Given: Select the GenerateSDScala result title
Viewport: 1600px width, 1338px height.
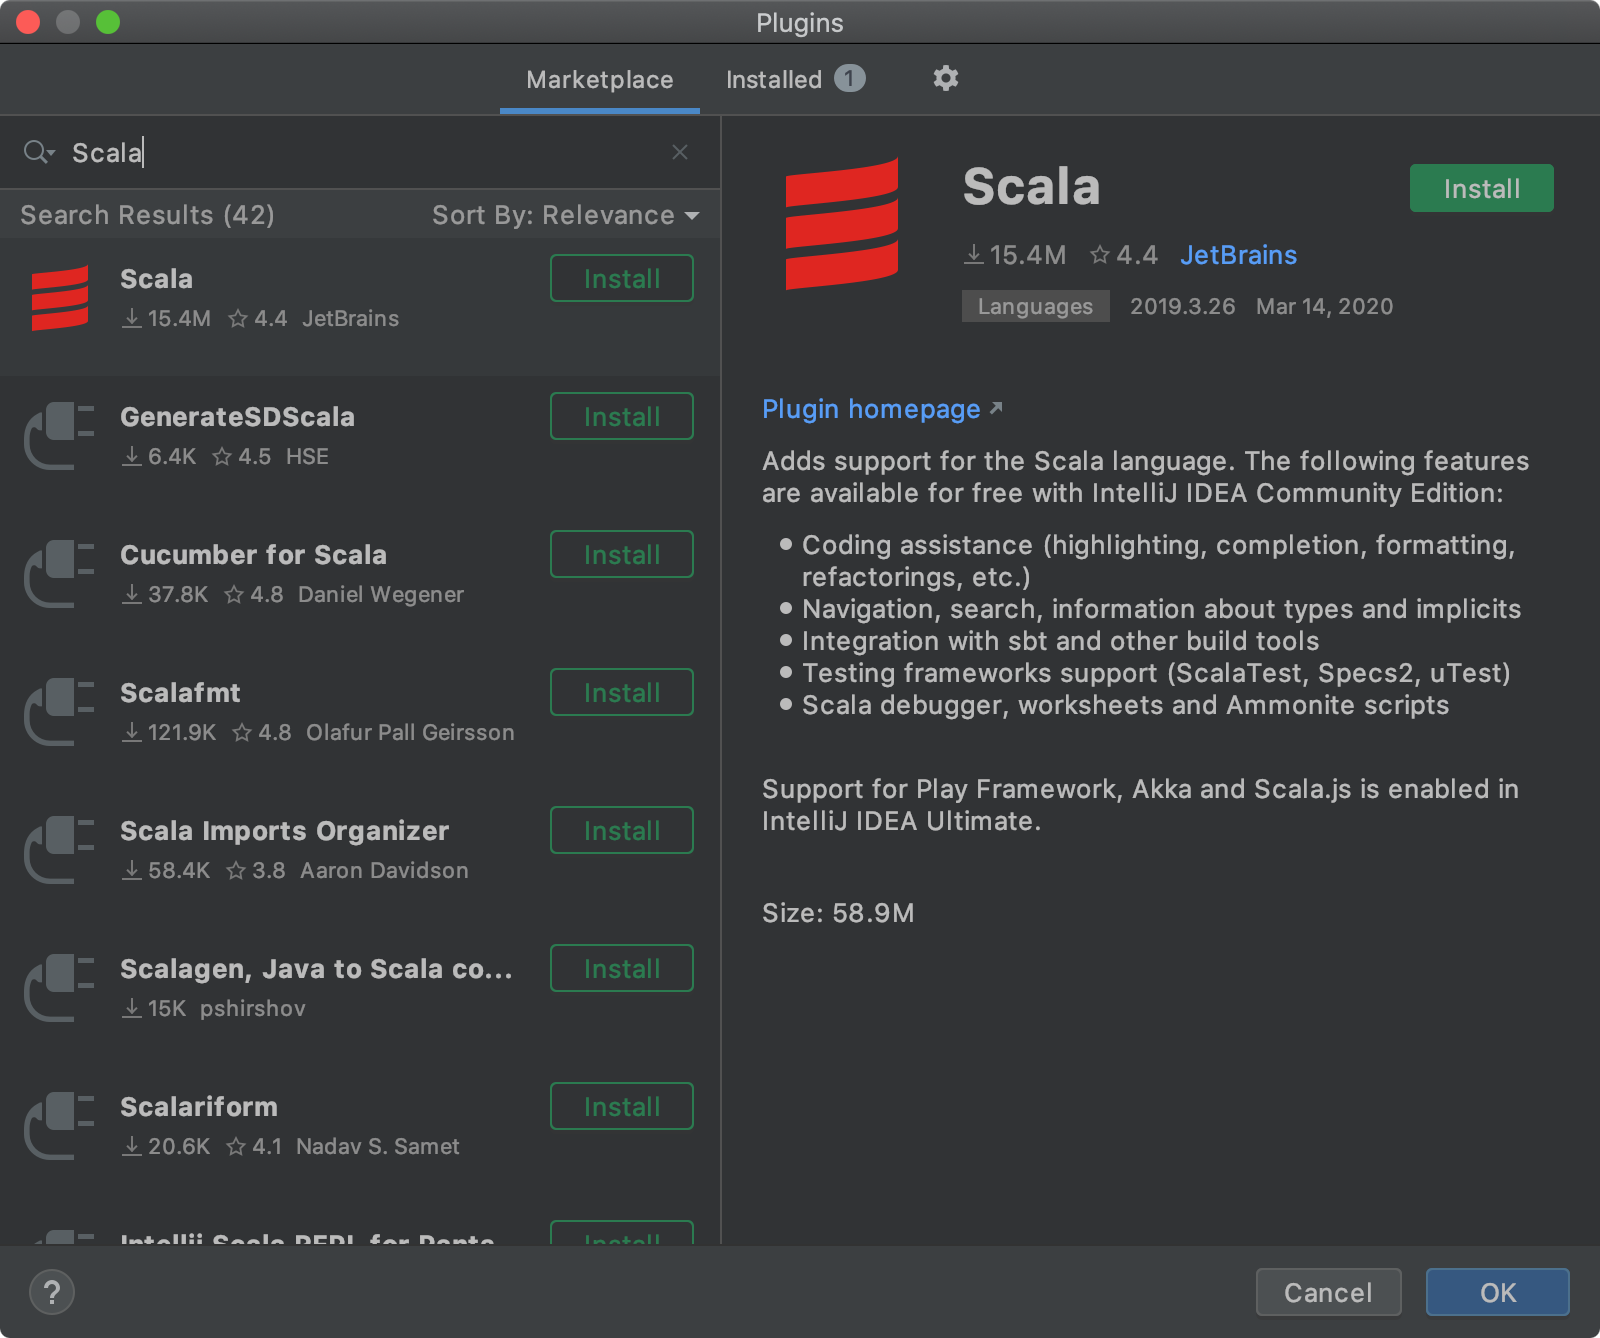Looking at the screenshot, I should [x=237, y=417].
